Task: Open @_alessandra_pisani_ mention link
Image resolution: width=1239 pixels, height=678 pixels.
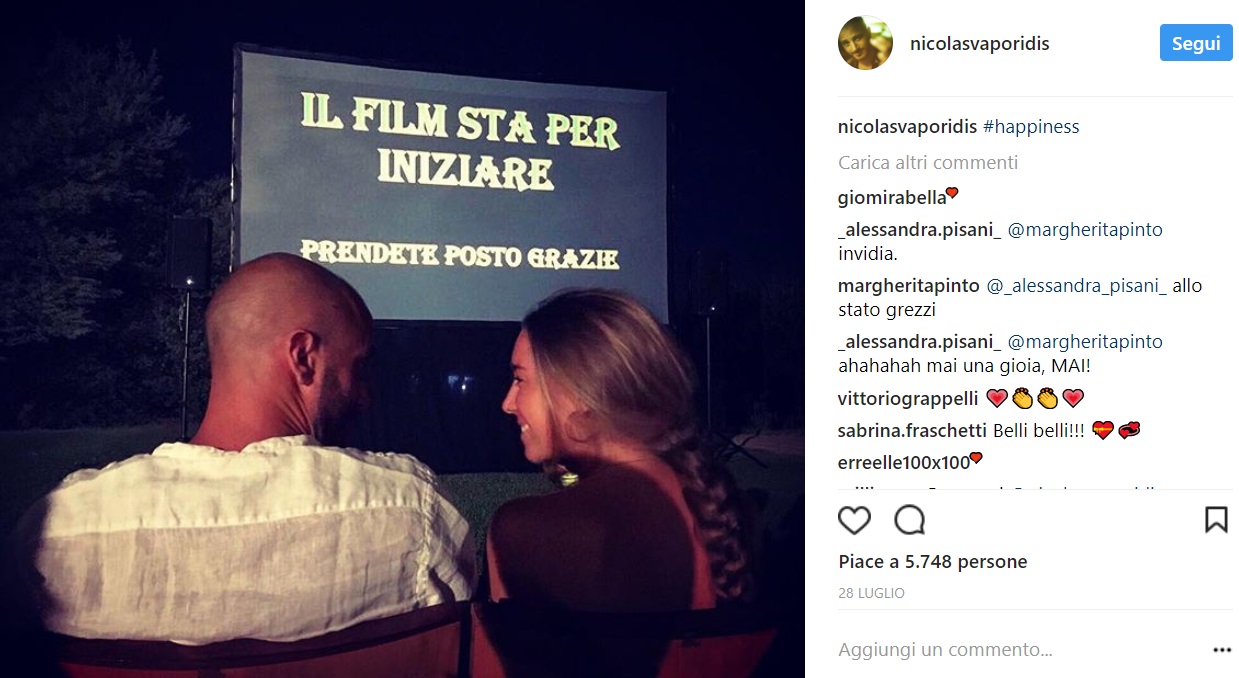Action: [1077, 286]
